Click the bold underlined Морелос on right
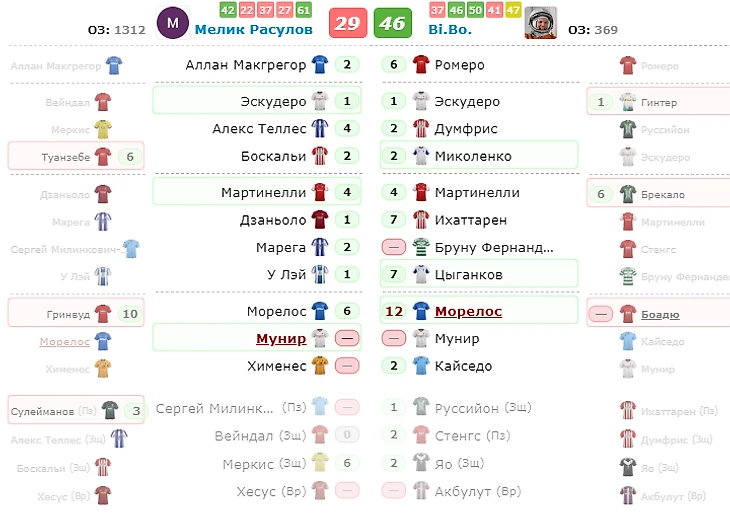This screenshot has width=730, height=513. tap(468, 312)
